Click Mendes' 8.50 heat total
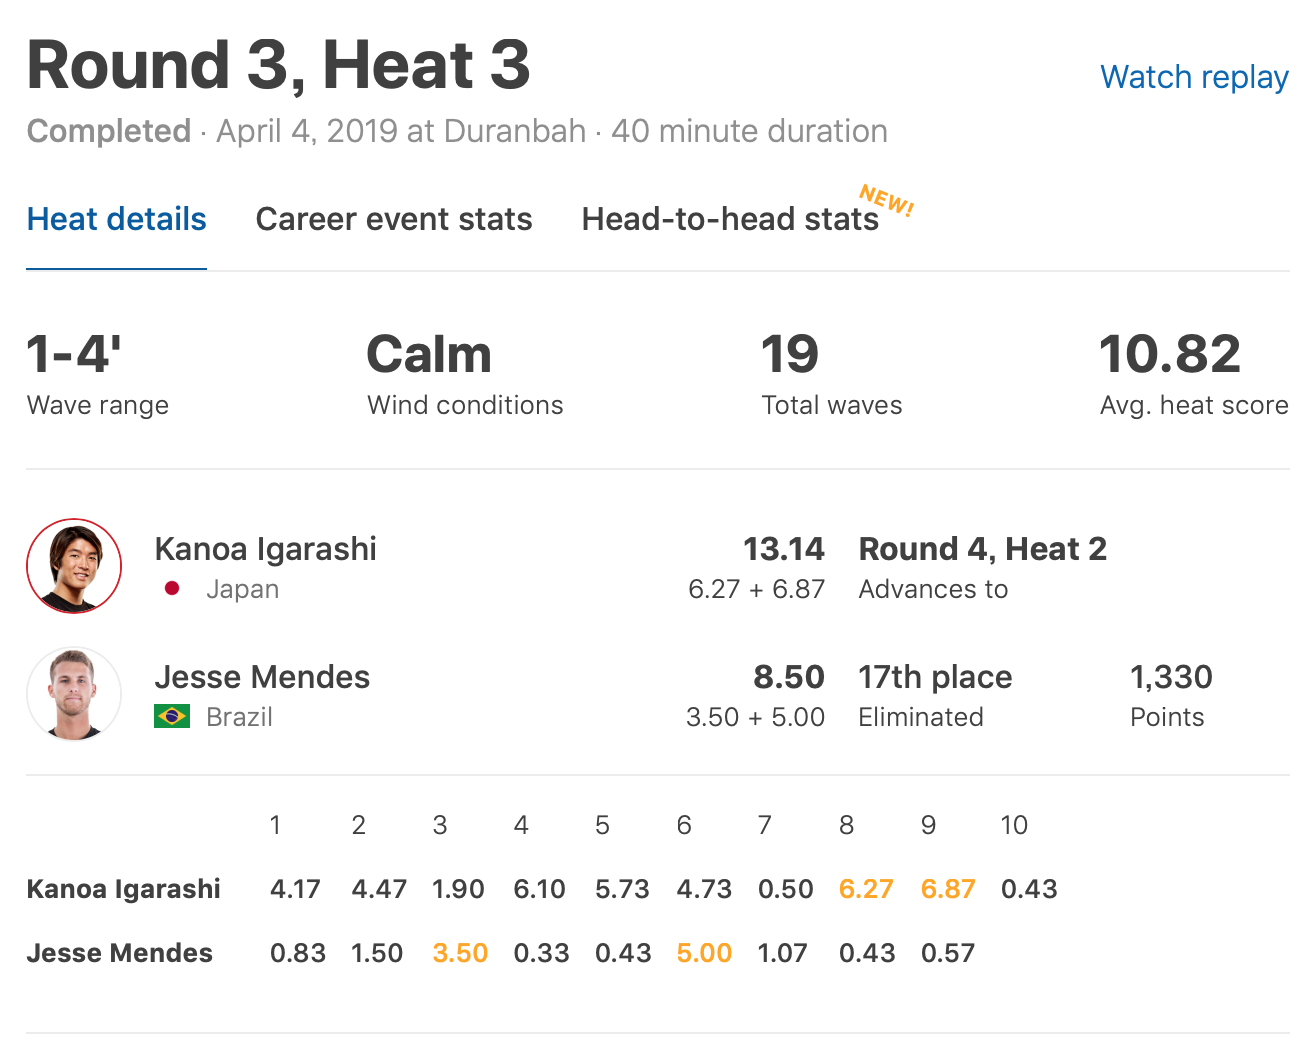The height and width of the screenshot is (1048, 1314). pyautogui.click(x=788, y=677)
